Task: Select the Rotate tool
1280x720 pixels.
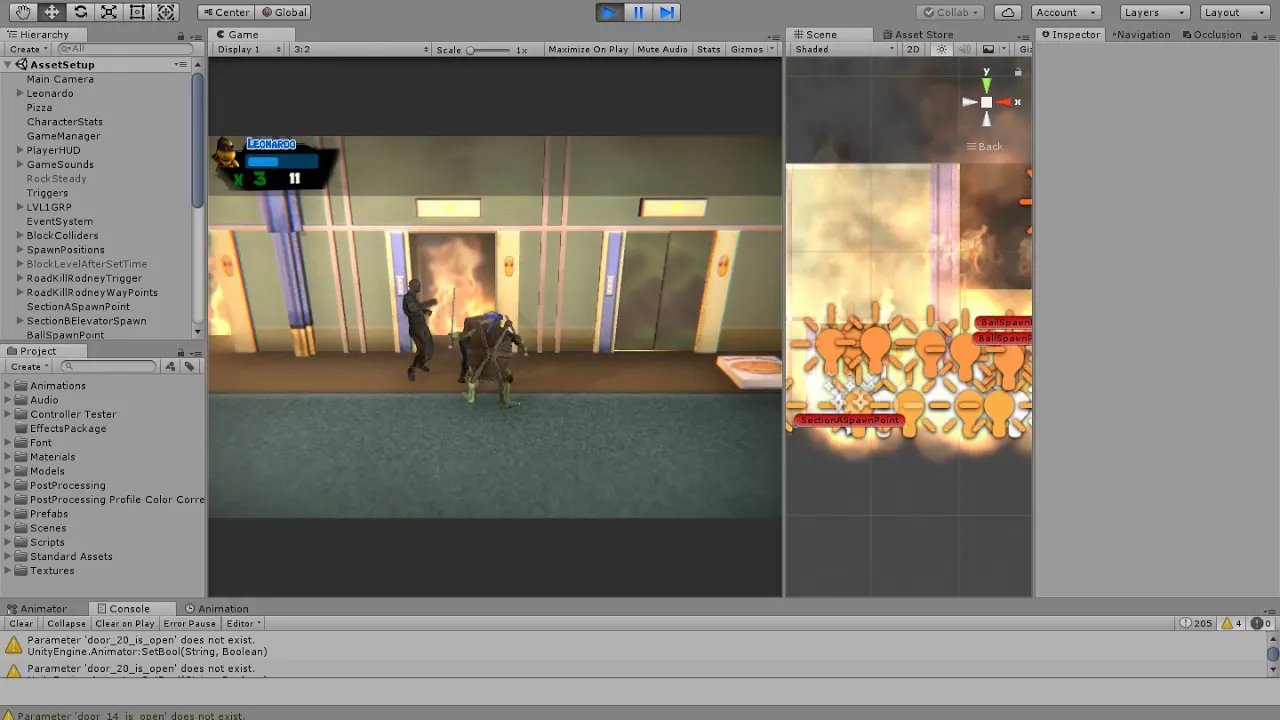Action: point(80,12)
